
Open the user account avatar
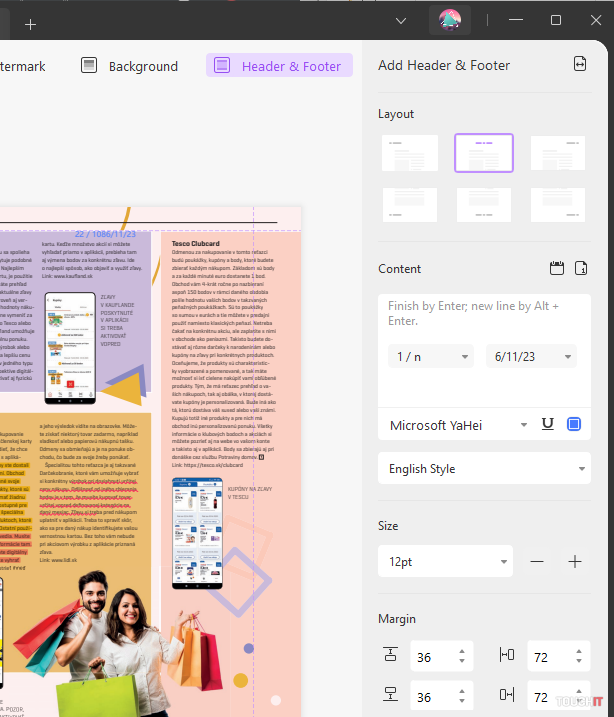pyautogui.click(x=450, y=20)
